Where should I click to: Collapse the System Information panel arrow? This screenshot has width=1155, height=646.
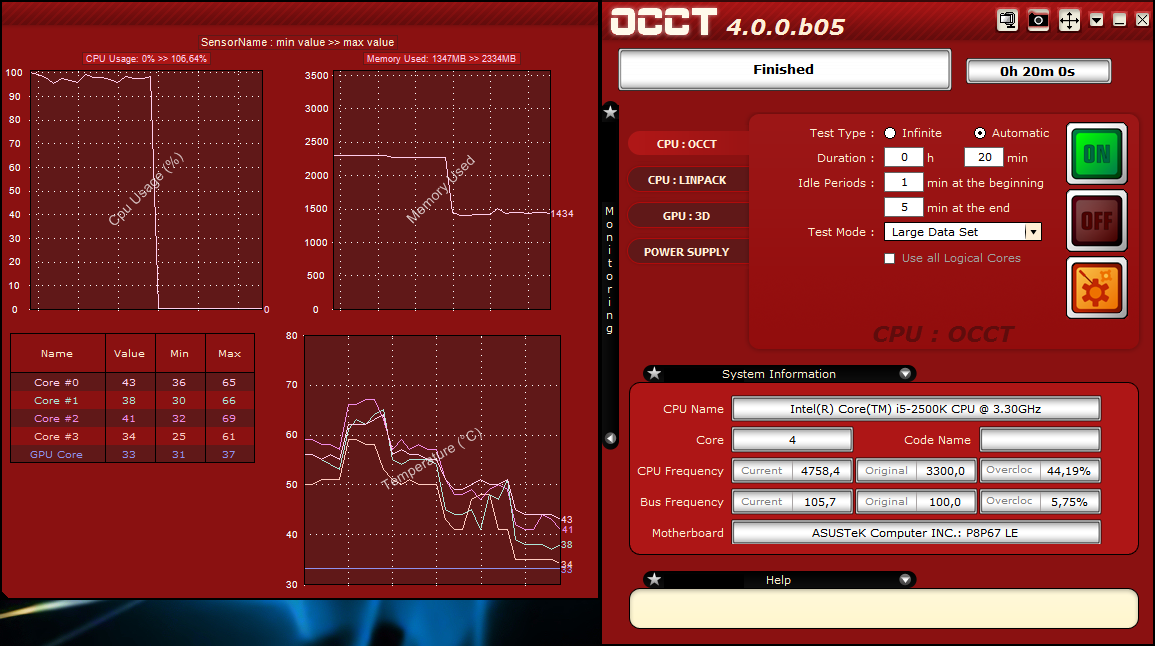click(x=905, y=374)
